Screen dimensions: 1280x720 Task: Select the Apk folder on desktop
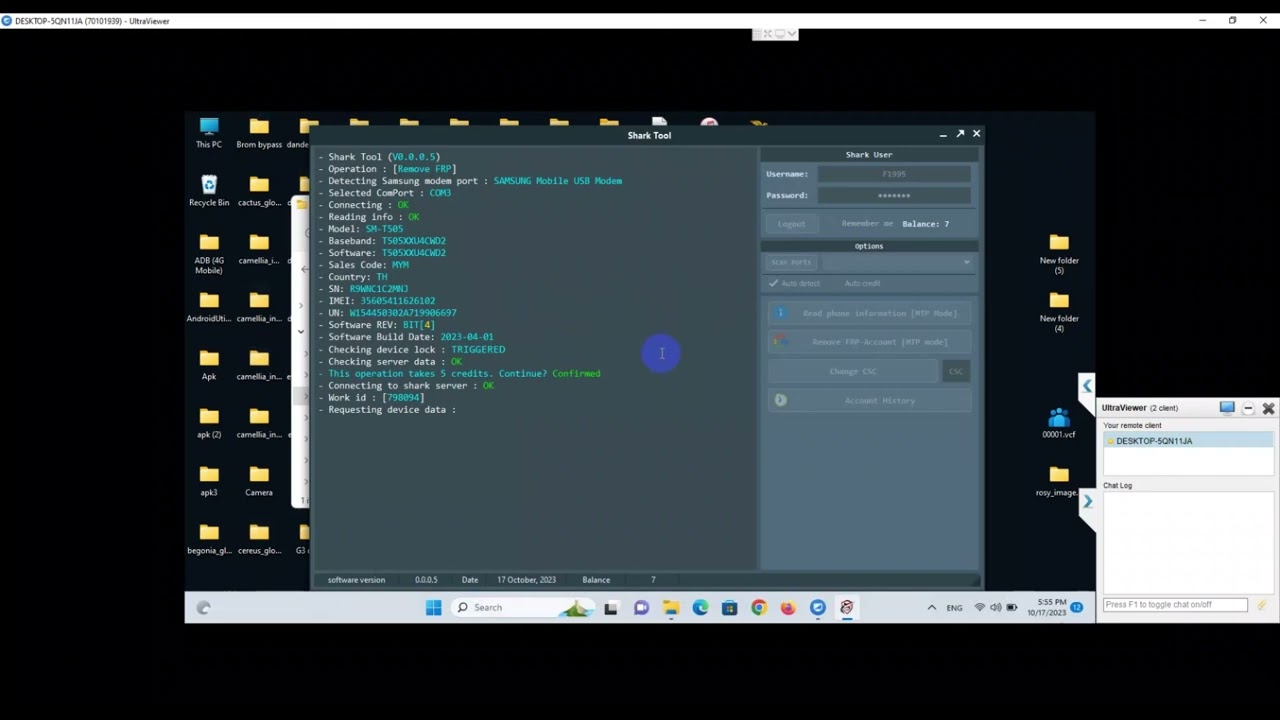209,365
